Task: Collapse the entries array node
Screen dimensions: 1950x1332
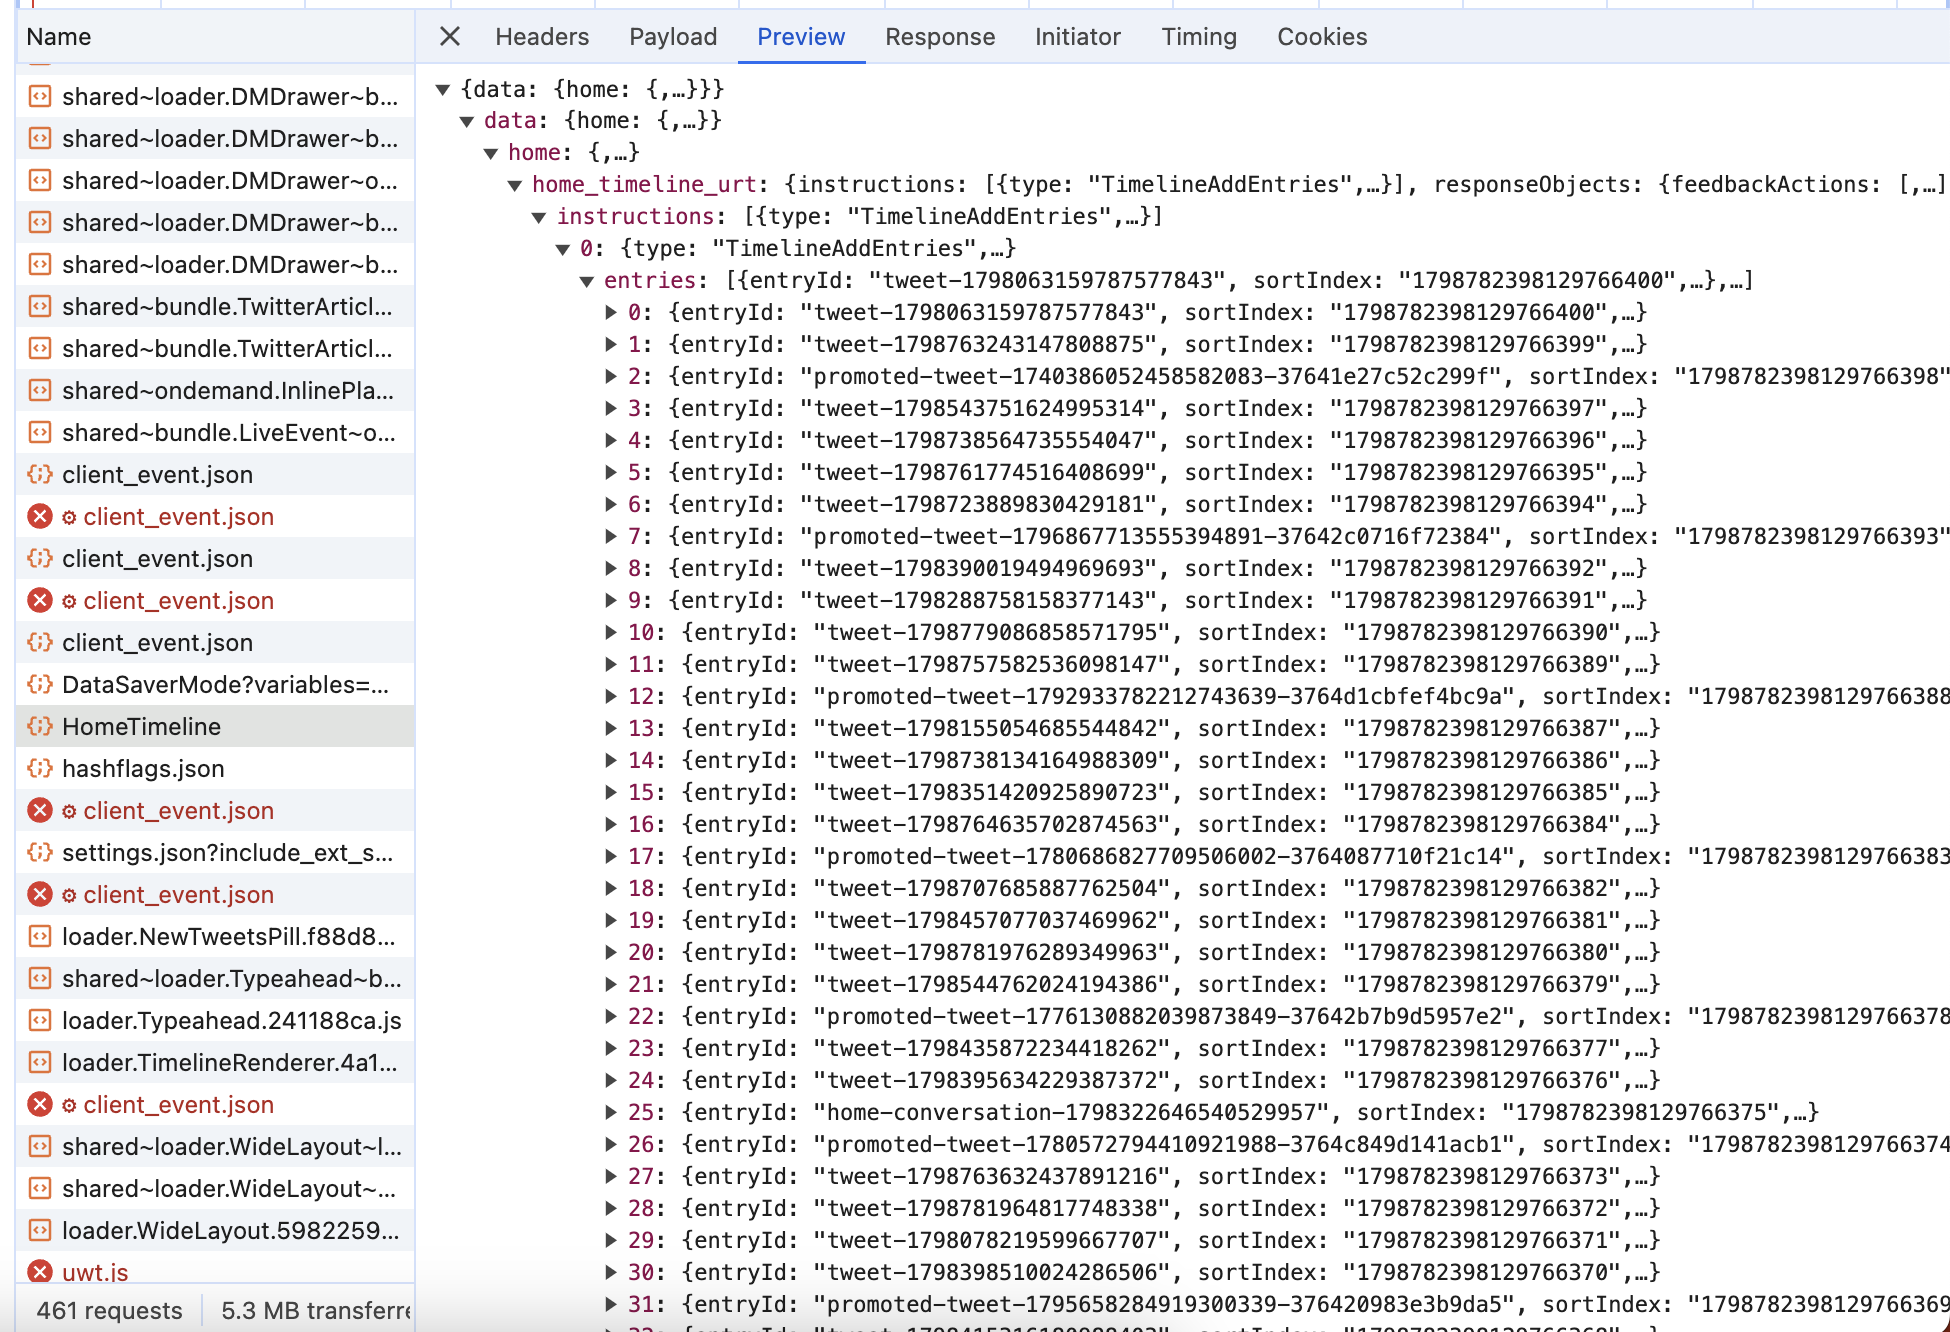Action: click(x=587, y=281)
